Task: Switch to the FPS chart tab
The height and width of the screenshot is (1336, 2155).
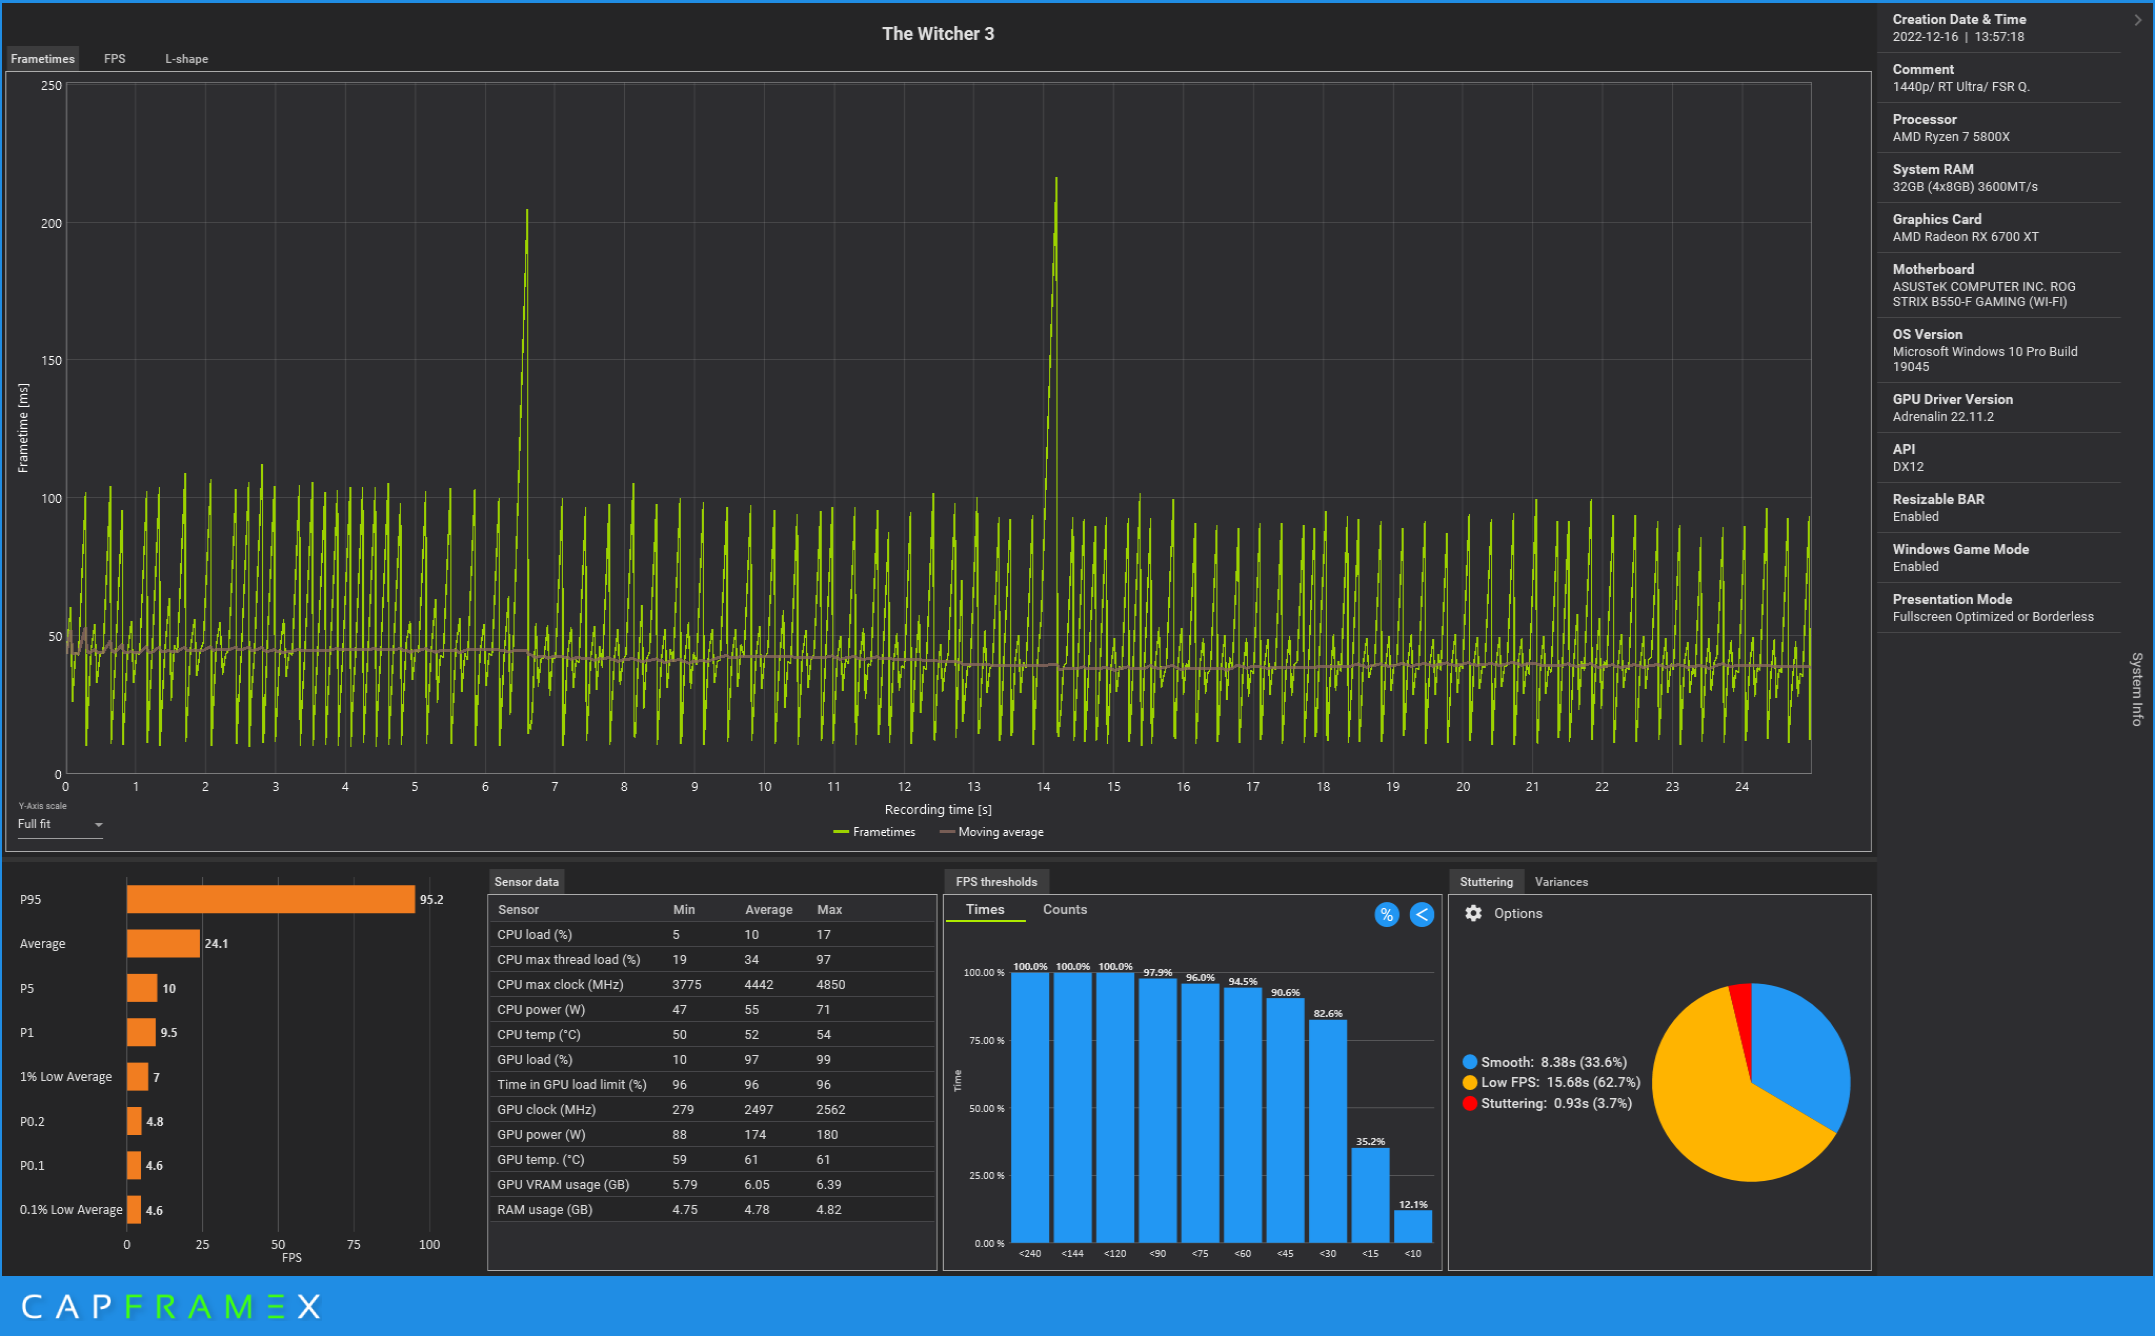Action: pos(115,59)
